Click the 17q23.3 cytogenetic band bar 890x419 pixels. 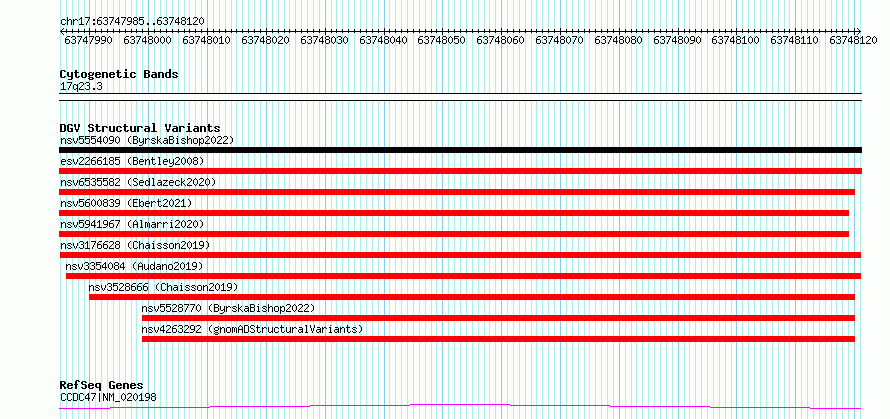[460, 97]
